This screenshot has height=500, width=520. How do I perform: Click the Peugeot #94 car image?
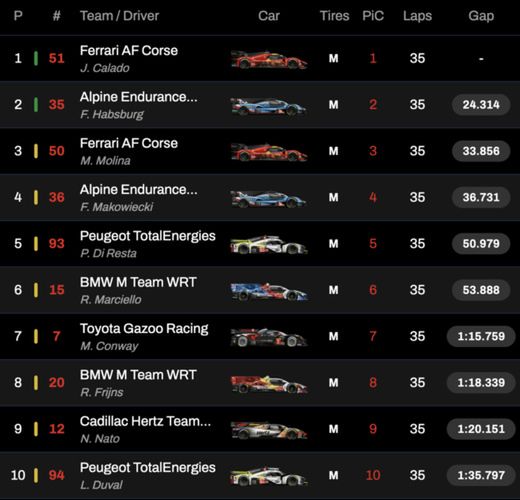pos(269,476)
